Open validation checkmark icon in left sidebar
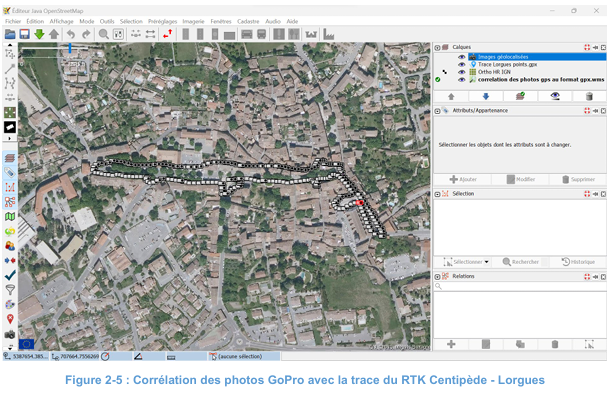 10,275
